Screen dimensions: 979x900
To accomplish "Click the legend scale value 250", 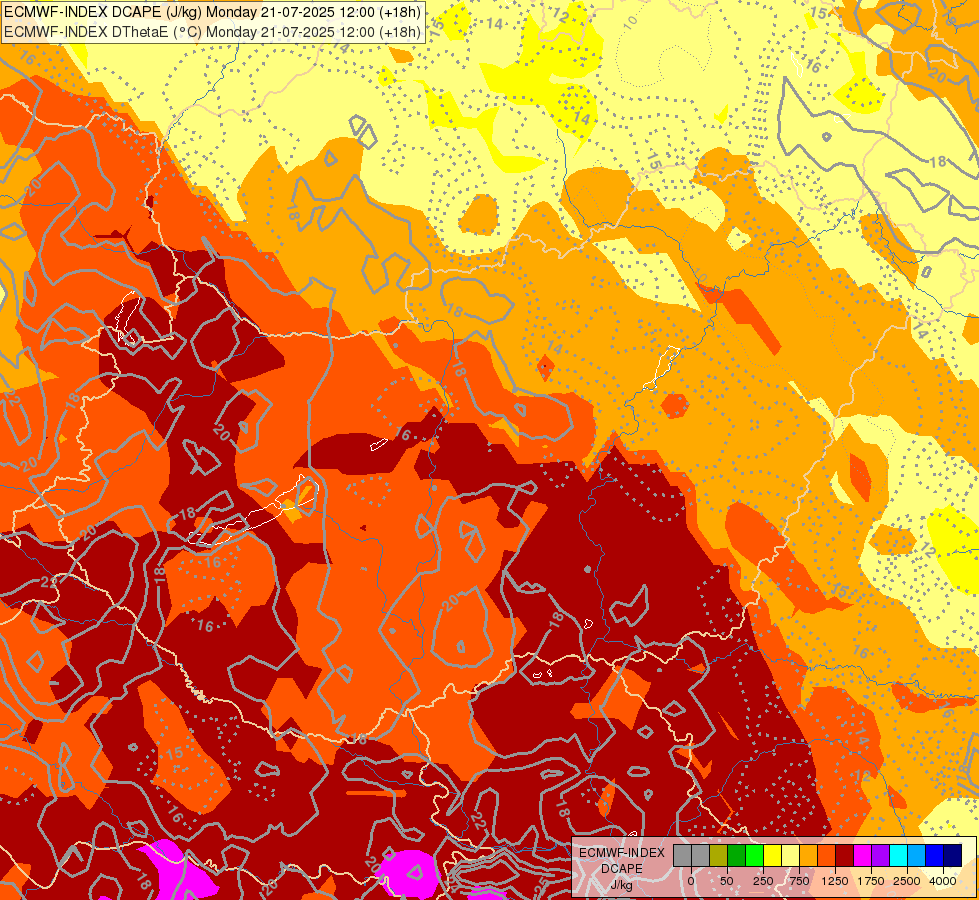I will (x=763, y=881).
